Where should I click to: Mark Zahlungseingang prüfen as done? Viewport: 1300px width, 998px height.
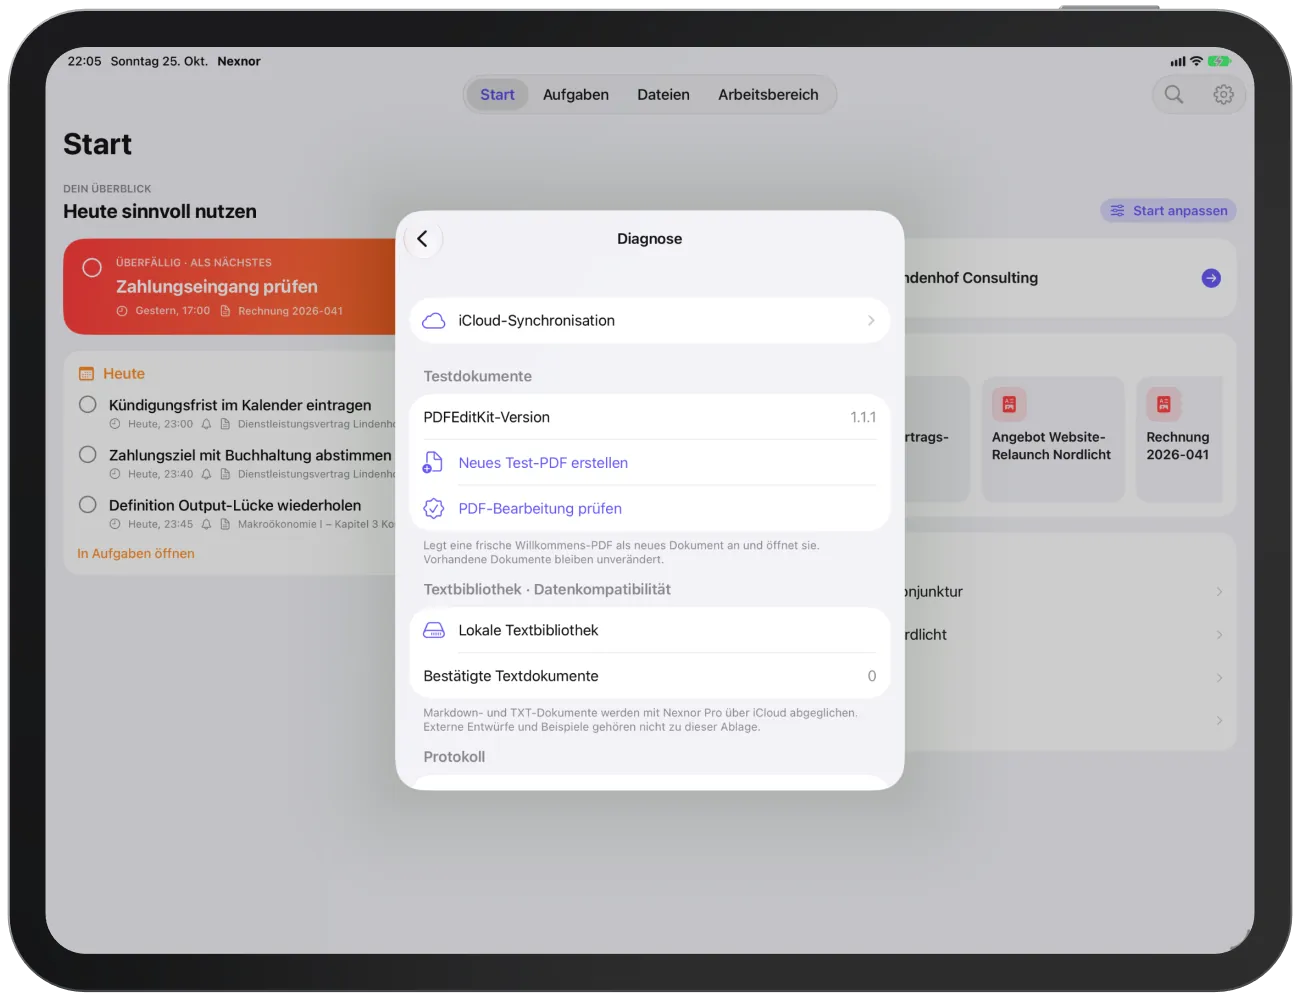92,268
